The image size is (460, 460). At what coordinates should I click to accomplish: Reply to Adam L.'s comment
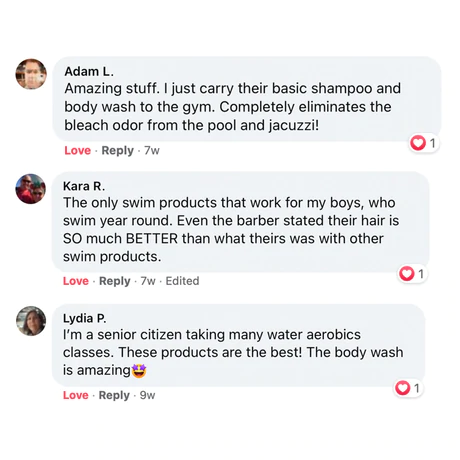coord(117,151)
